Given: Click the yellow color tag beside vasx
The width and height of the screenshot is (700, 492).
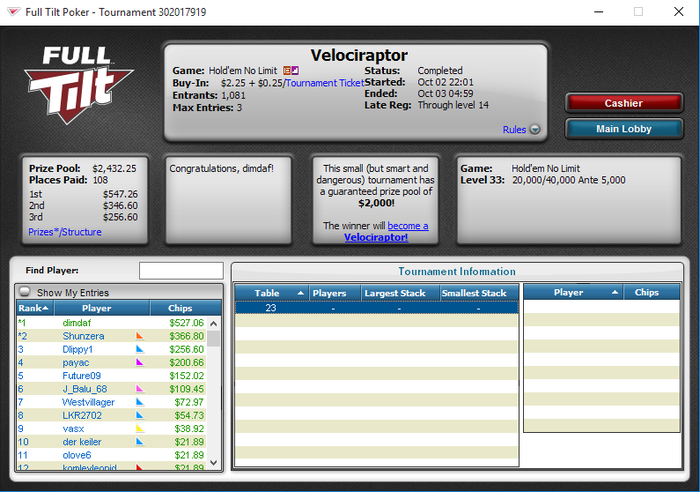Looking at the screenshot, I should point(140,429).
